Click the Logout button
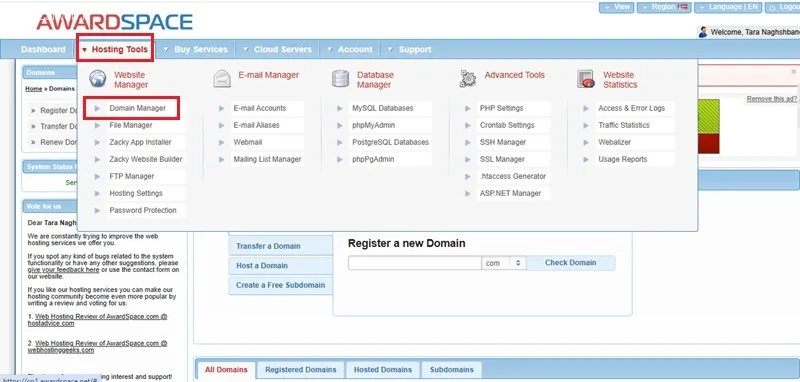The height and width of the screenshot is (382, 800). pyautogui.click(x=784, y=7)
